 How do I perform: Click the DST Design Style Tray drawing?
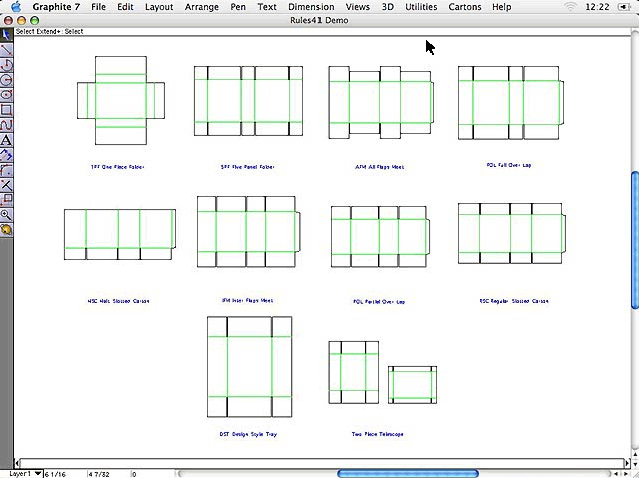point(249,367)
